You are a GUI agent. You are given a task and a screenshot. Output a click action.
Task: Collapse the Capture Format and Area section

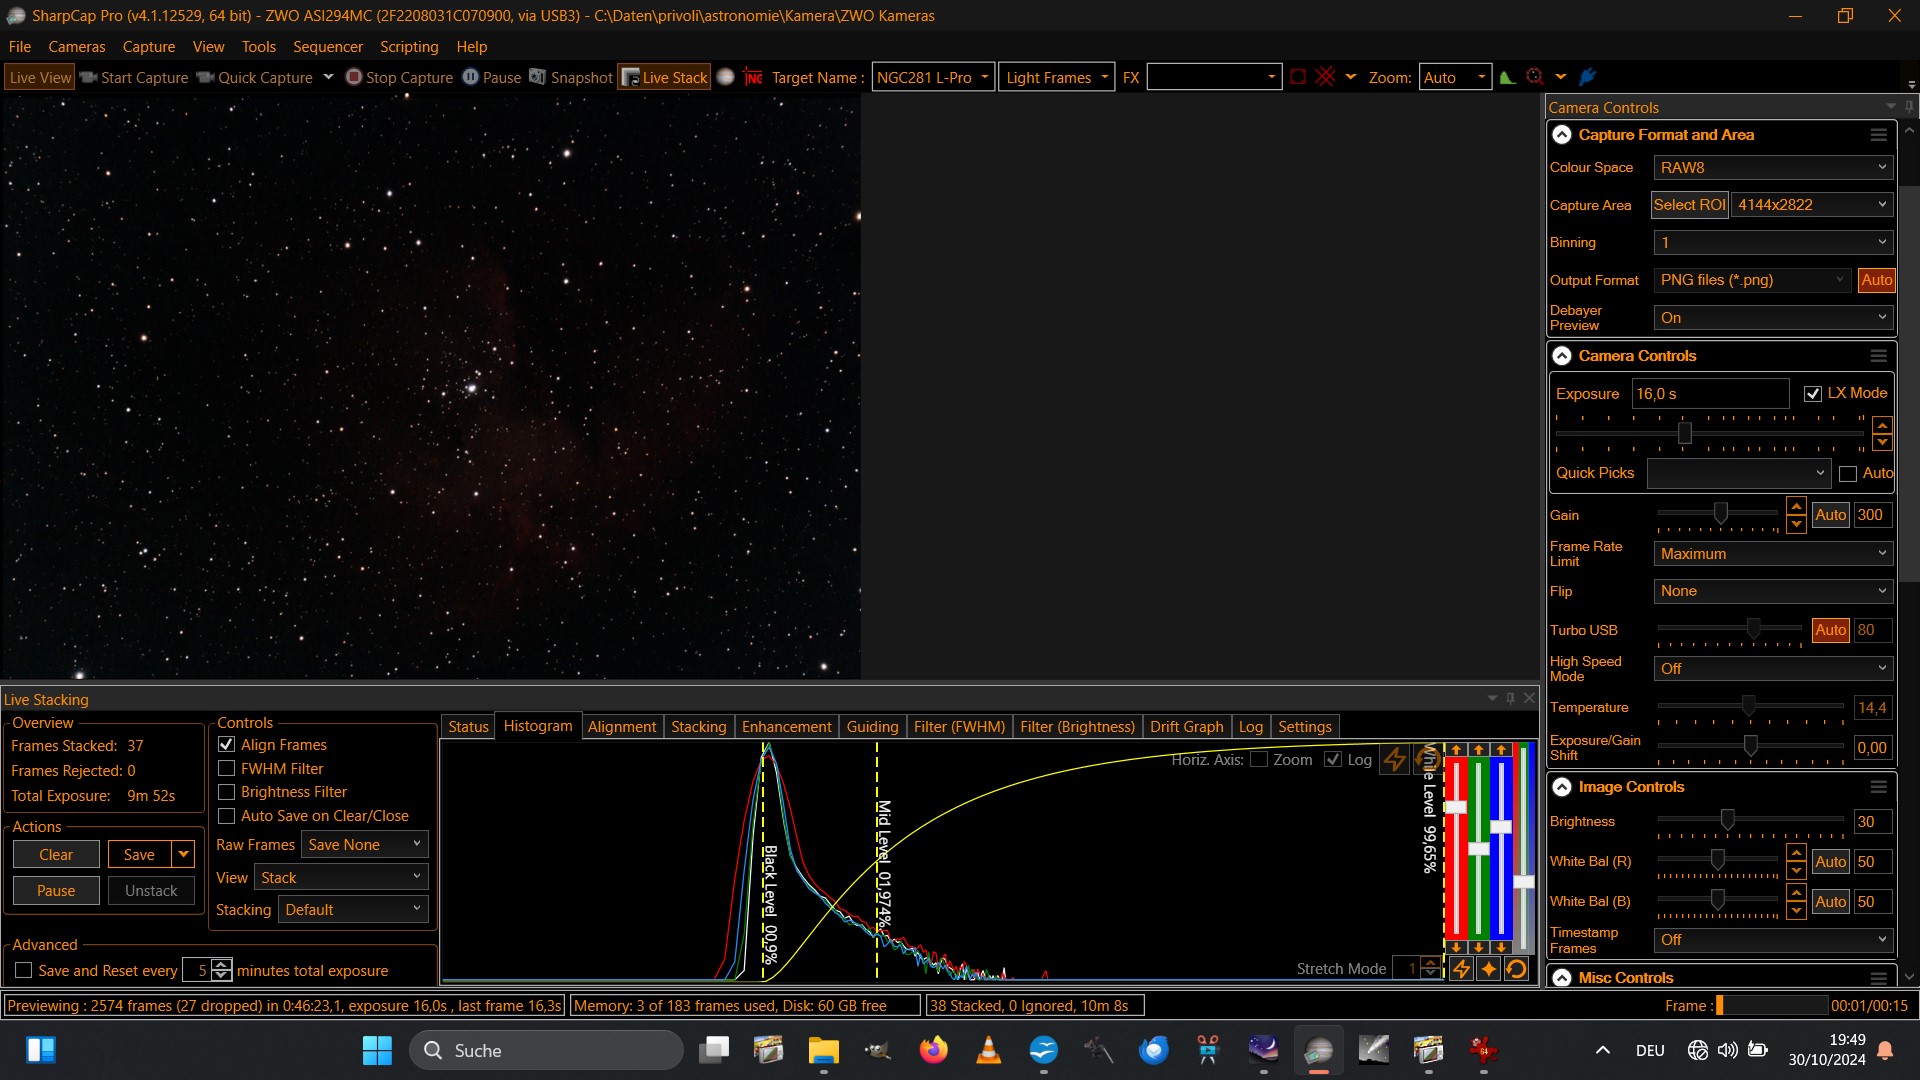(1562, 135)
